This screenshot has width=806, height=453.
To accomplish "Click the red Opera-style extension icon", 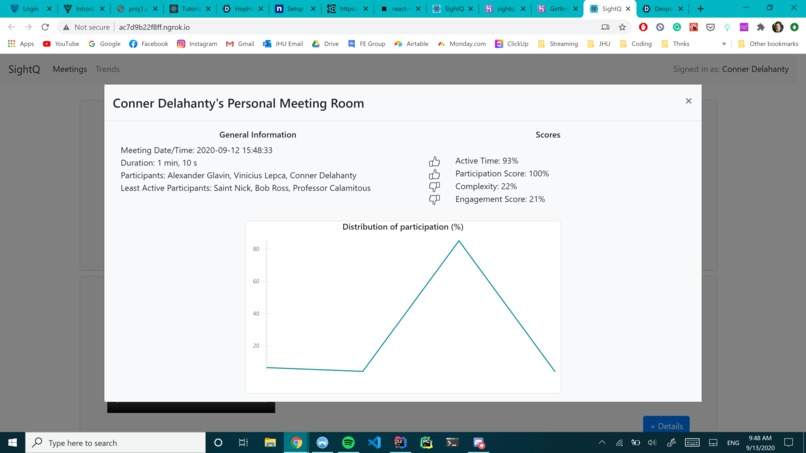I will click(x=643, y=27).
